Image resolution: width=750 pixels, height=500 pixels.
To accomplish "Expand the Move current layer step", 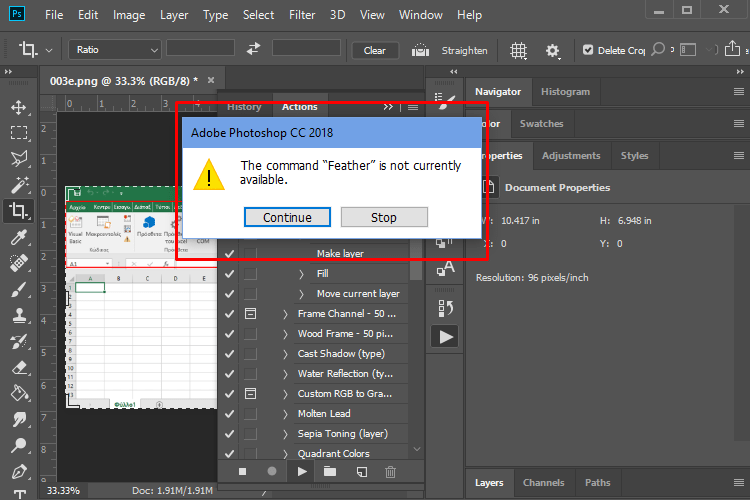I will tap(301, 294).
